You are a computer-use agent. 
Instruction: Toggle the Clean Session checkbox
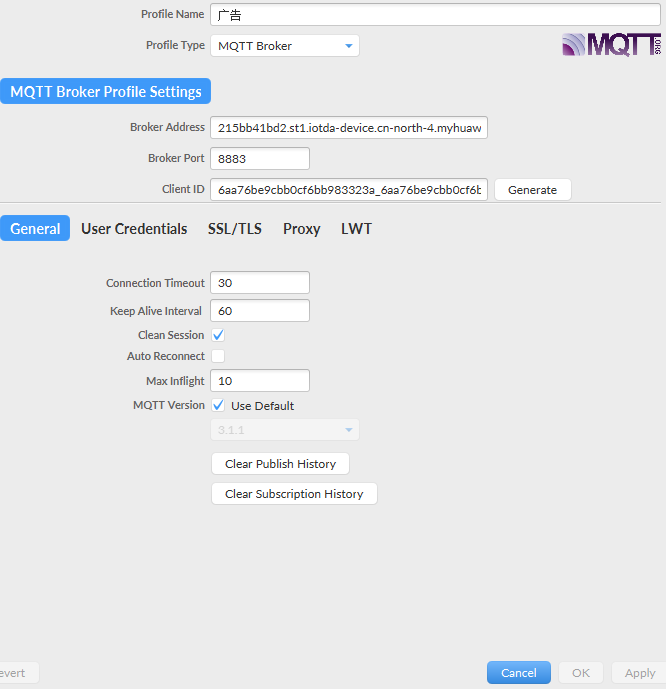click(x=218, y=335)
